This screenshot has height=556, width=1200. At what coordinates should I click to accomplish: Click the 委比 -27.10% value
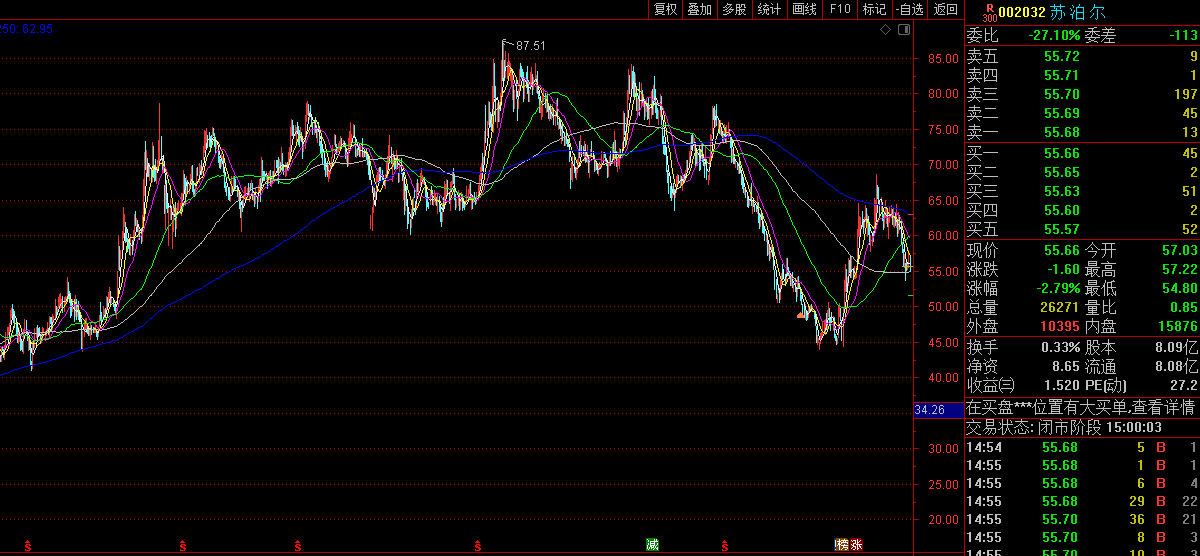point(1054,35)
